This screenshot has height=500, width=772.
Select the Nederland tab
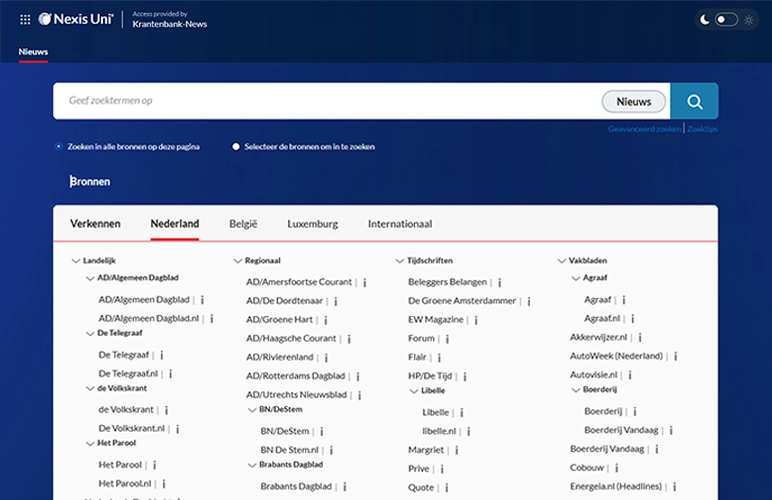tap(175, 224)
